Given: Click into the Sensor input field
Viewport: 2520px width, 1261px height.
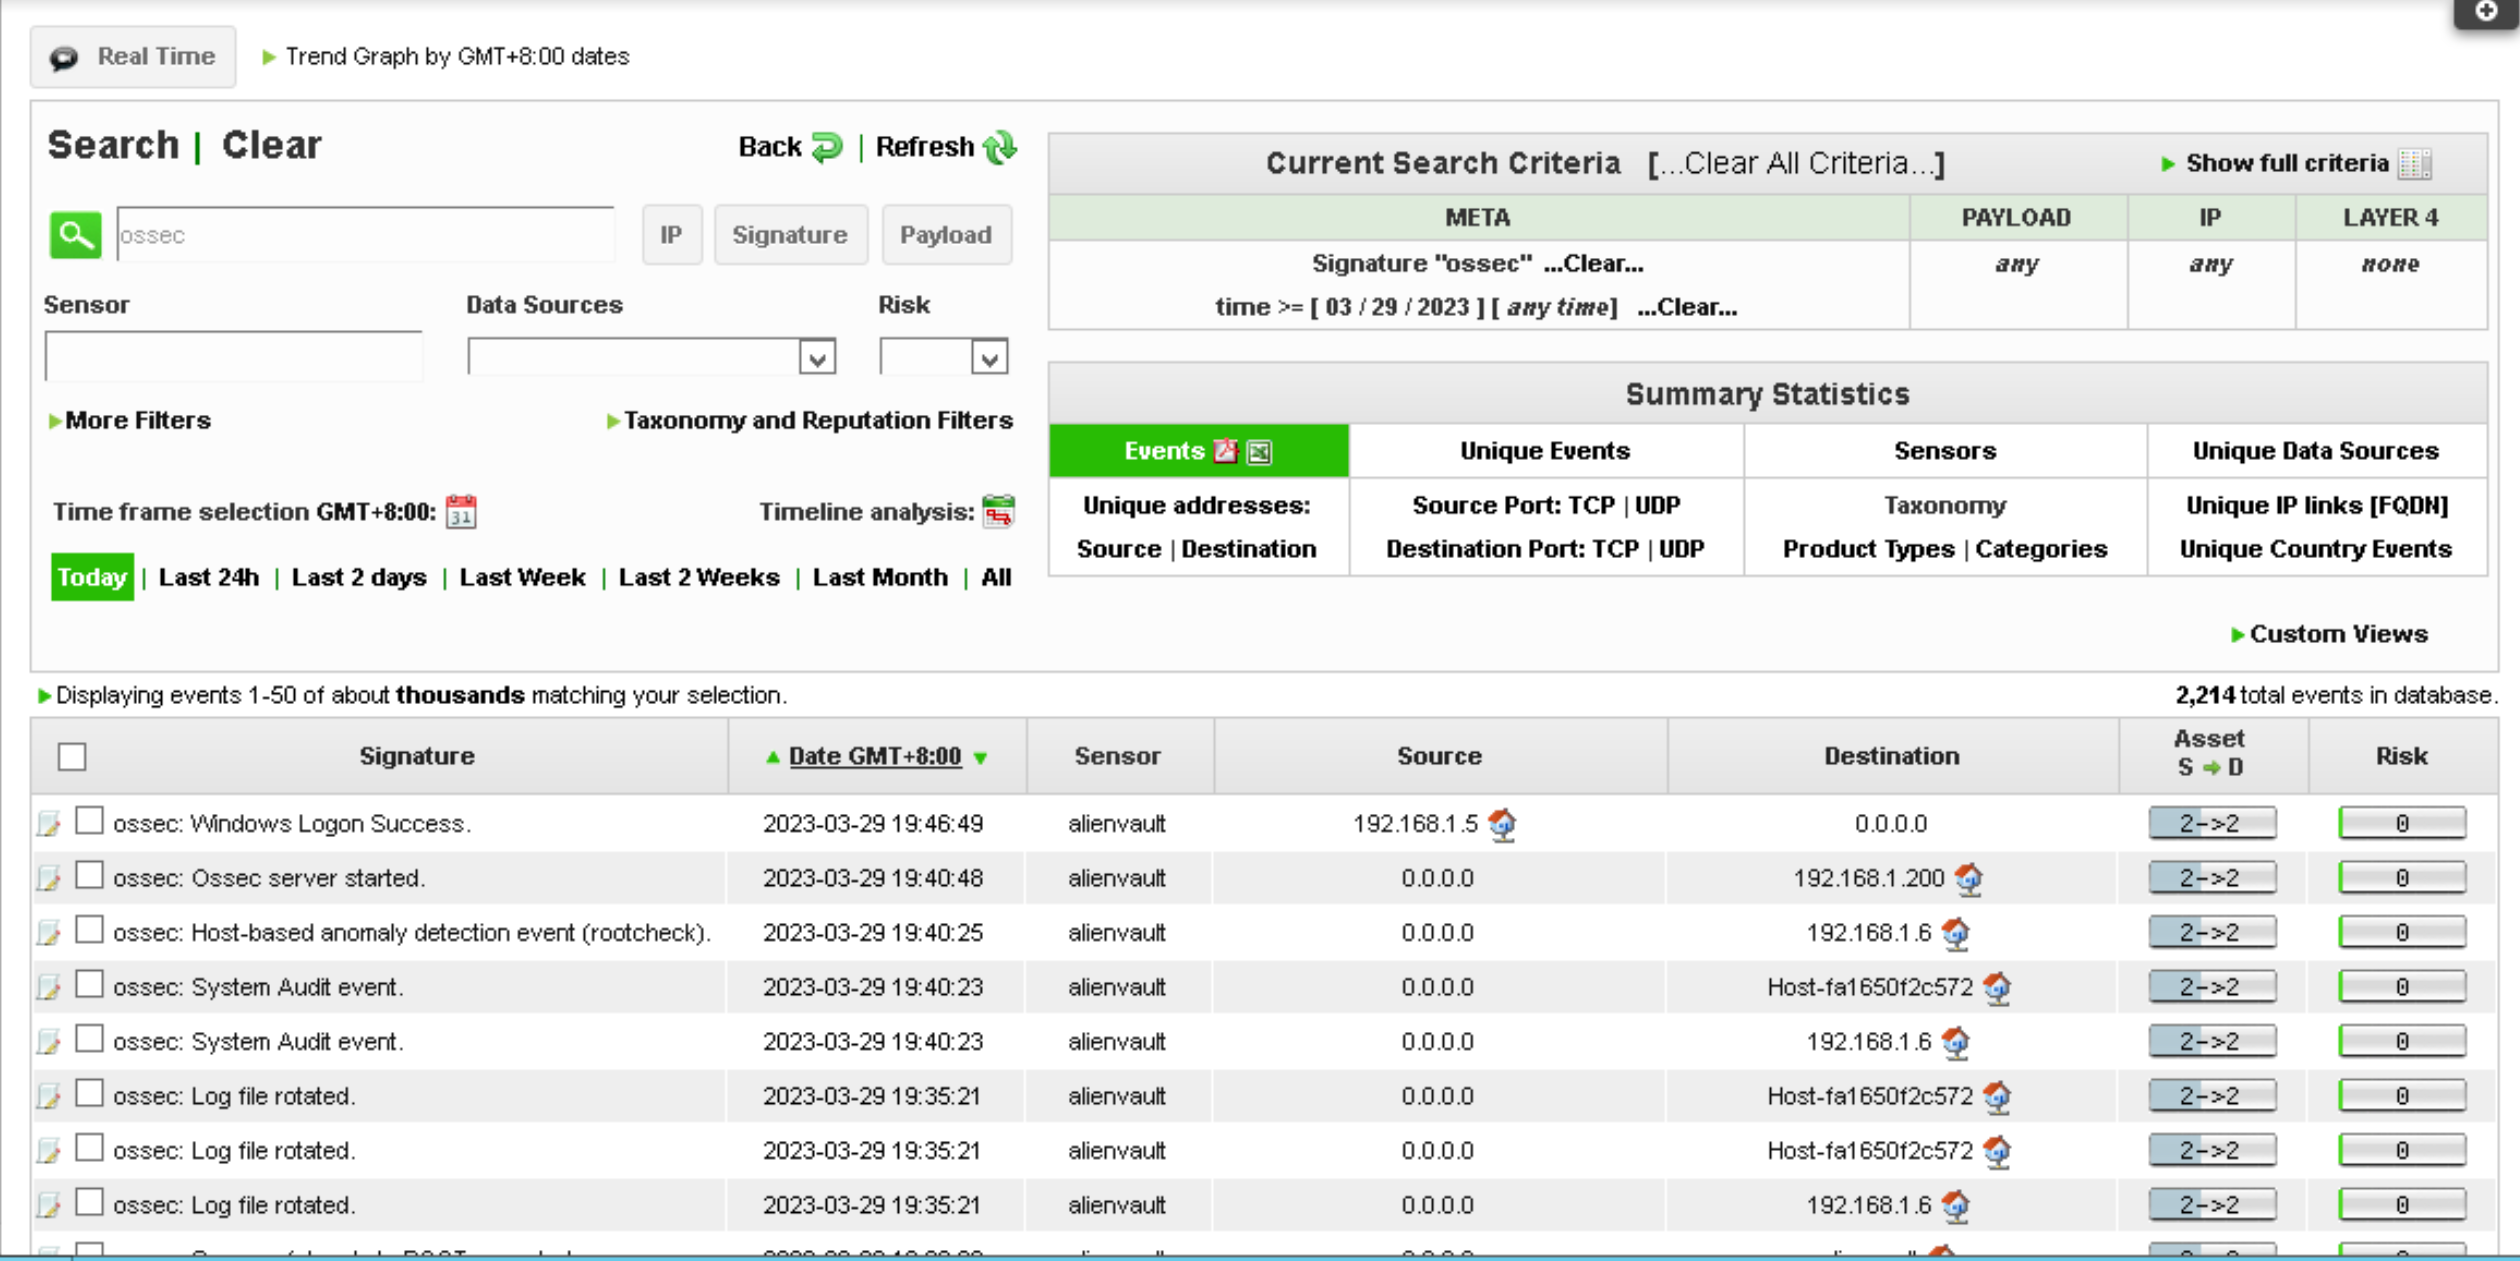Looking at the screenshot, I should click(233, 356).
